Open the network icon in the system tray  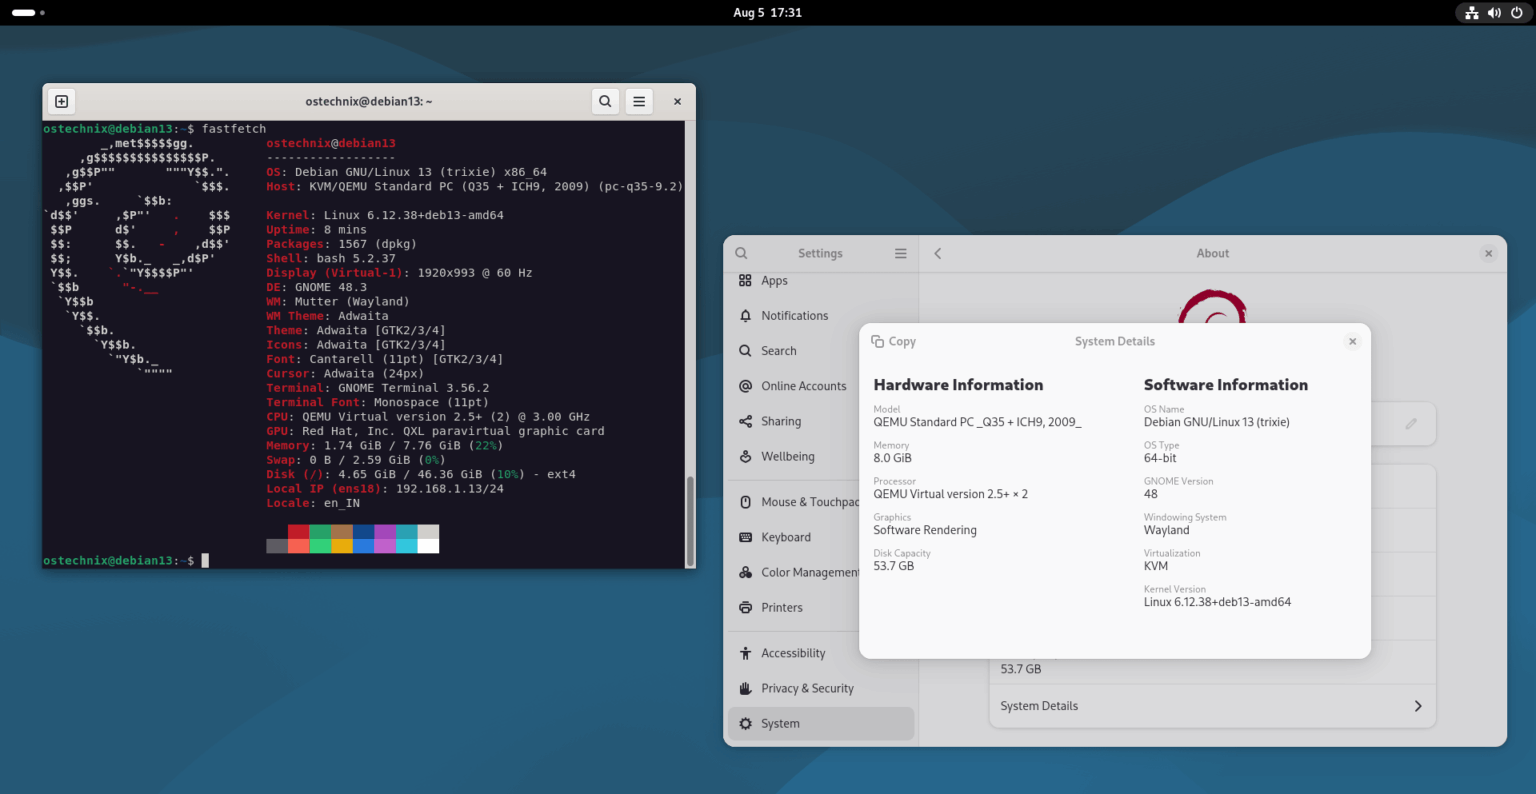pos(1471,13)
